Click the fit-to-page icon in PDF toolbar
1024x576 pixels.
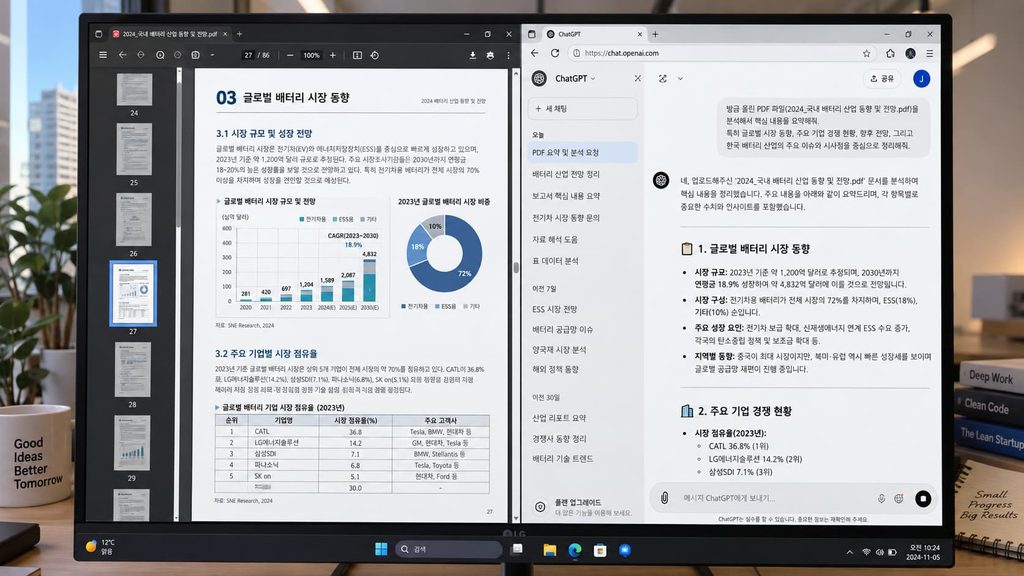coord(357,56)
